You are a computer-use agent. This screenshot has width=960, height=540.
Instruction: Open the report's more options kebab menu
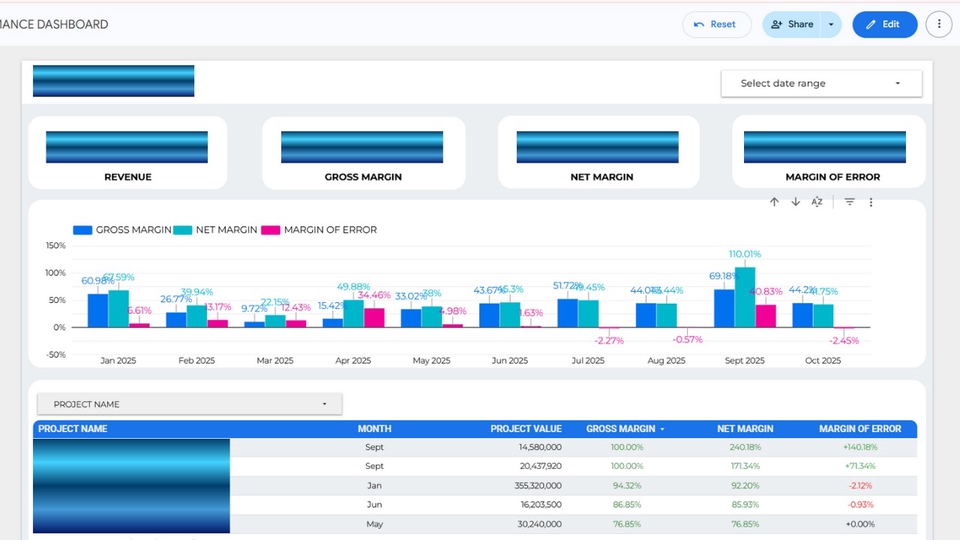[939, 24]
